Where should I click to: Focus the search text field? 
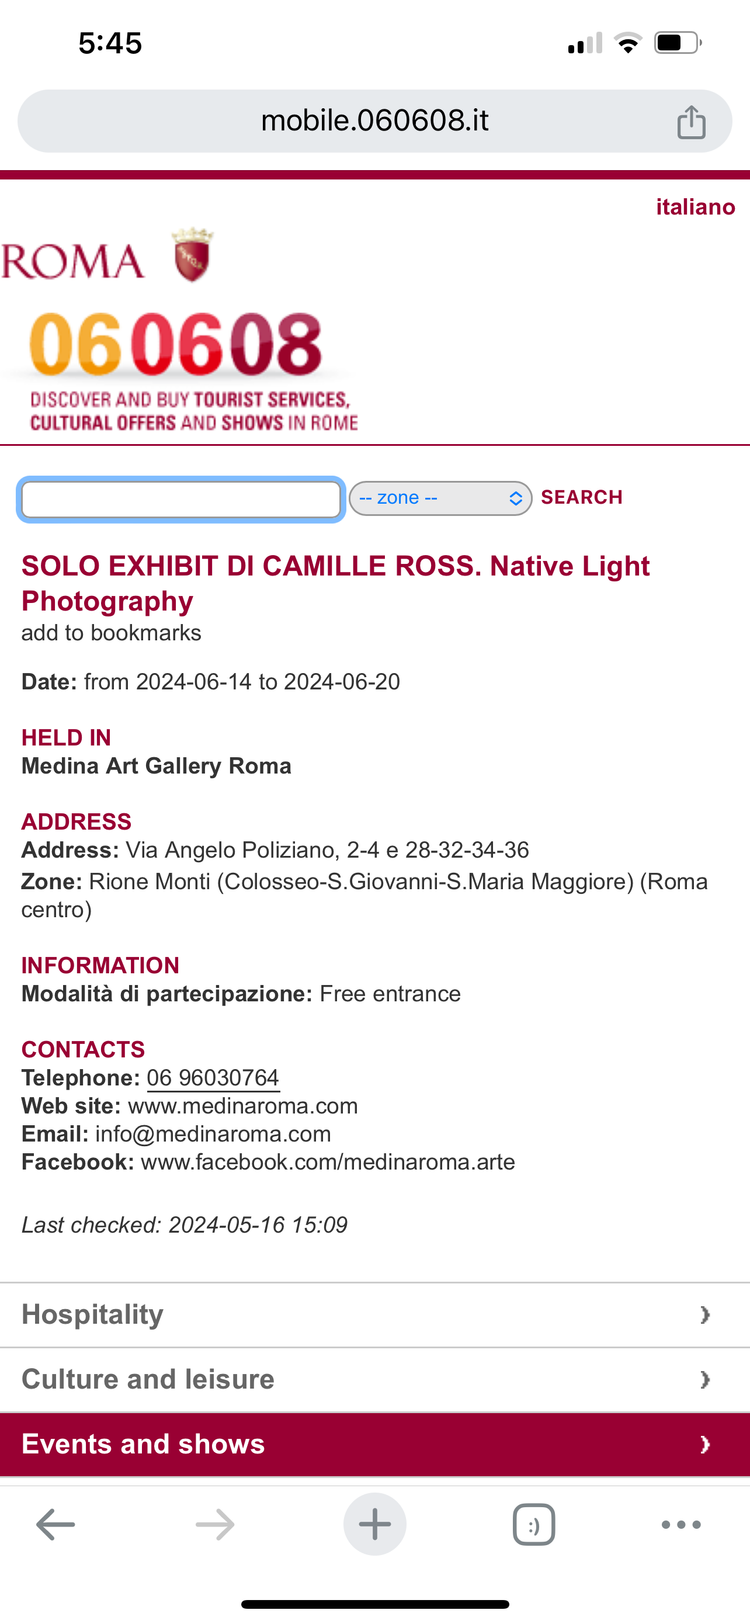(181, 499)
